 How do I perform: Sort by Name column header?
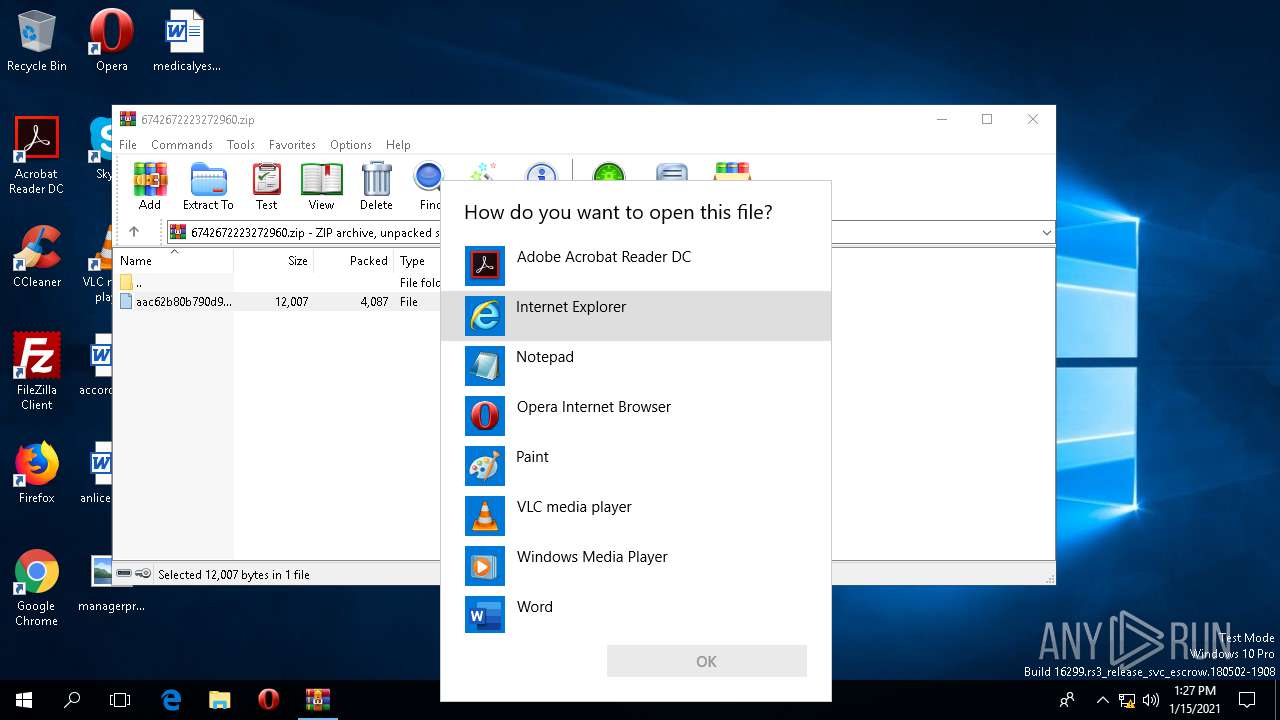coord(174,260)
